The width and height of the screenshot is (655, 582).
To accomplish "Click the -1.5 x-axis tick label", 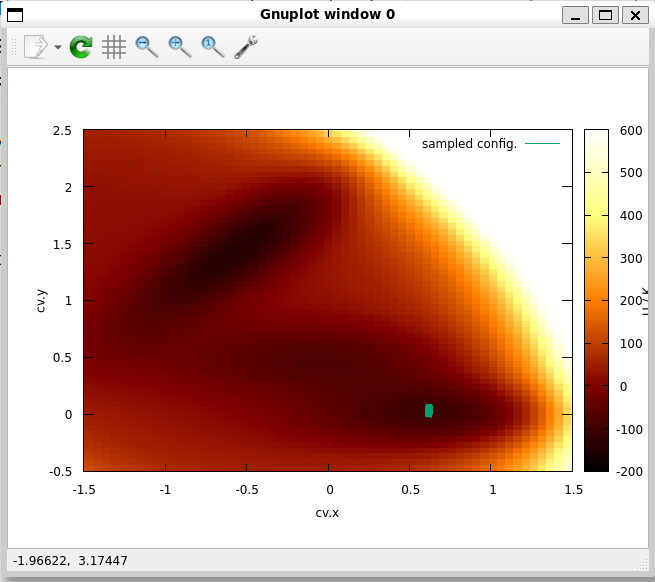I will pyautogui.click(x=84, y=490).
